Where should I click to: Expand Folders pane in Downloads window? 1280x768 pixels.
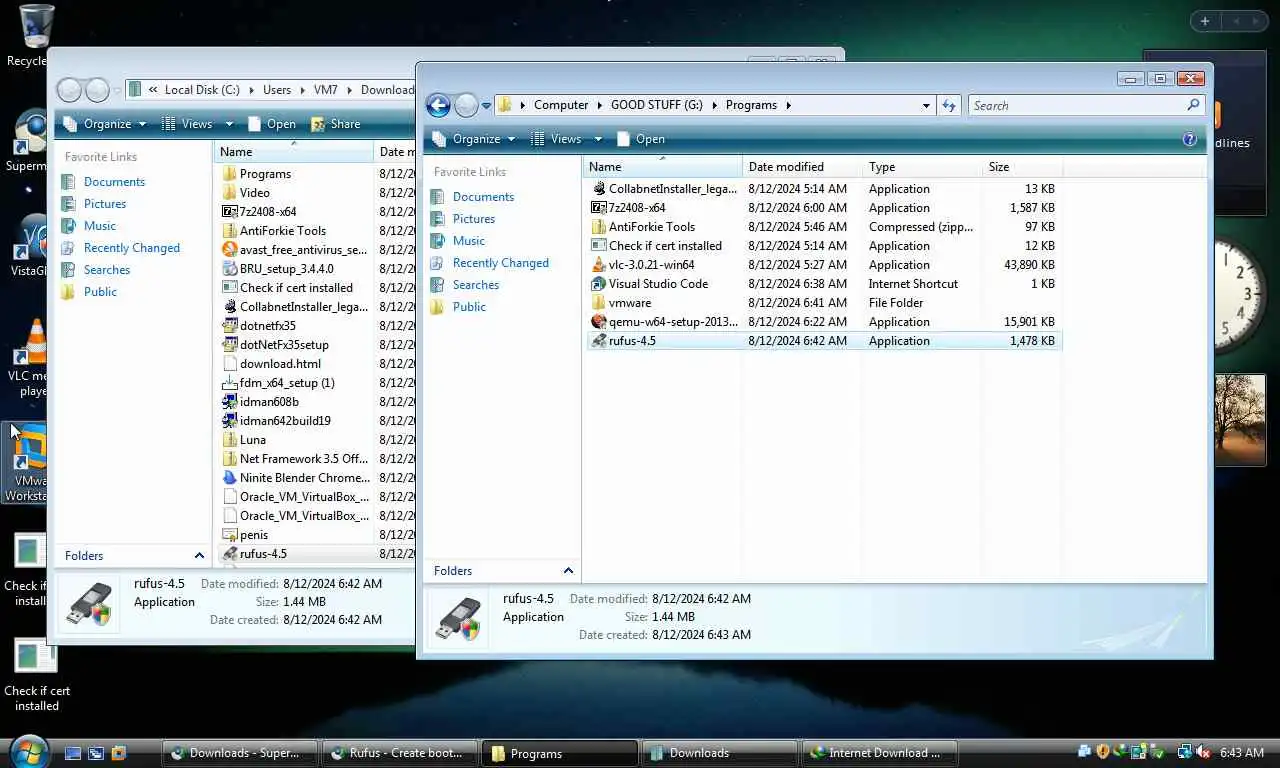pos(199,556)
